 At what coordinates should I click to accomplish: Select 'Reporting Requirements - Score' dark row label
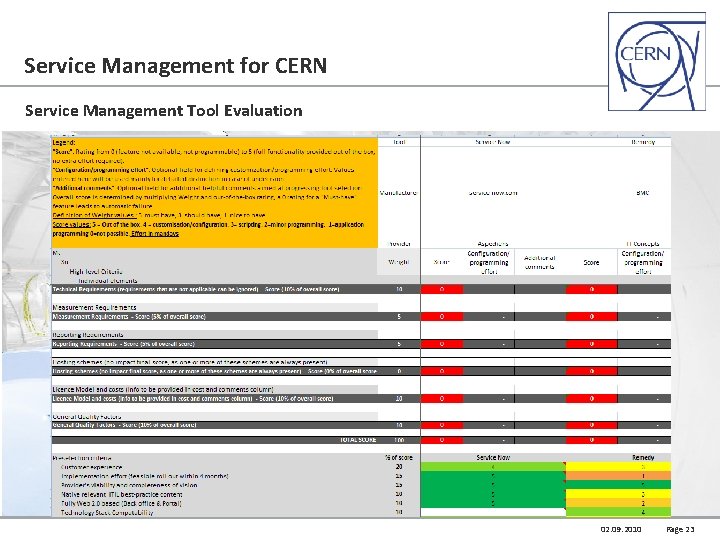124,344
